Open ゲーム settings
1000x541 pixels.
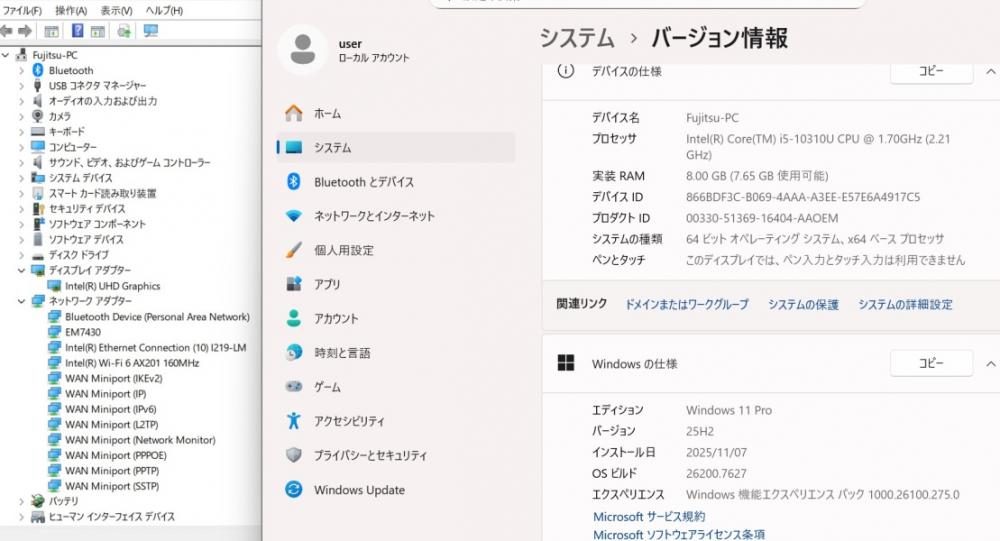tap(395, 387)
